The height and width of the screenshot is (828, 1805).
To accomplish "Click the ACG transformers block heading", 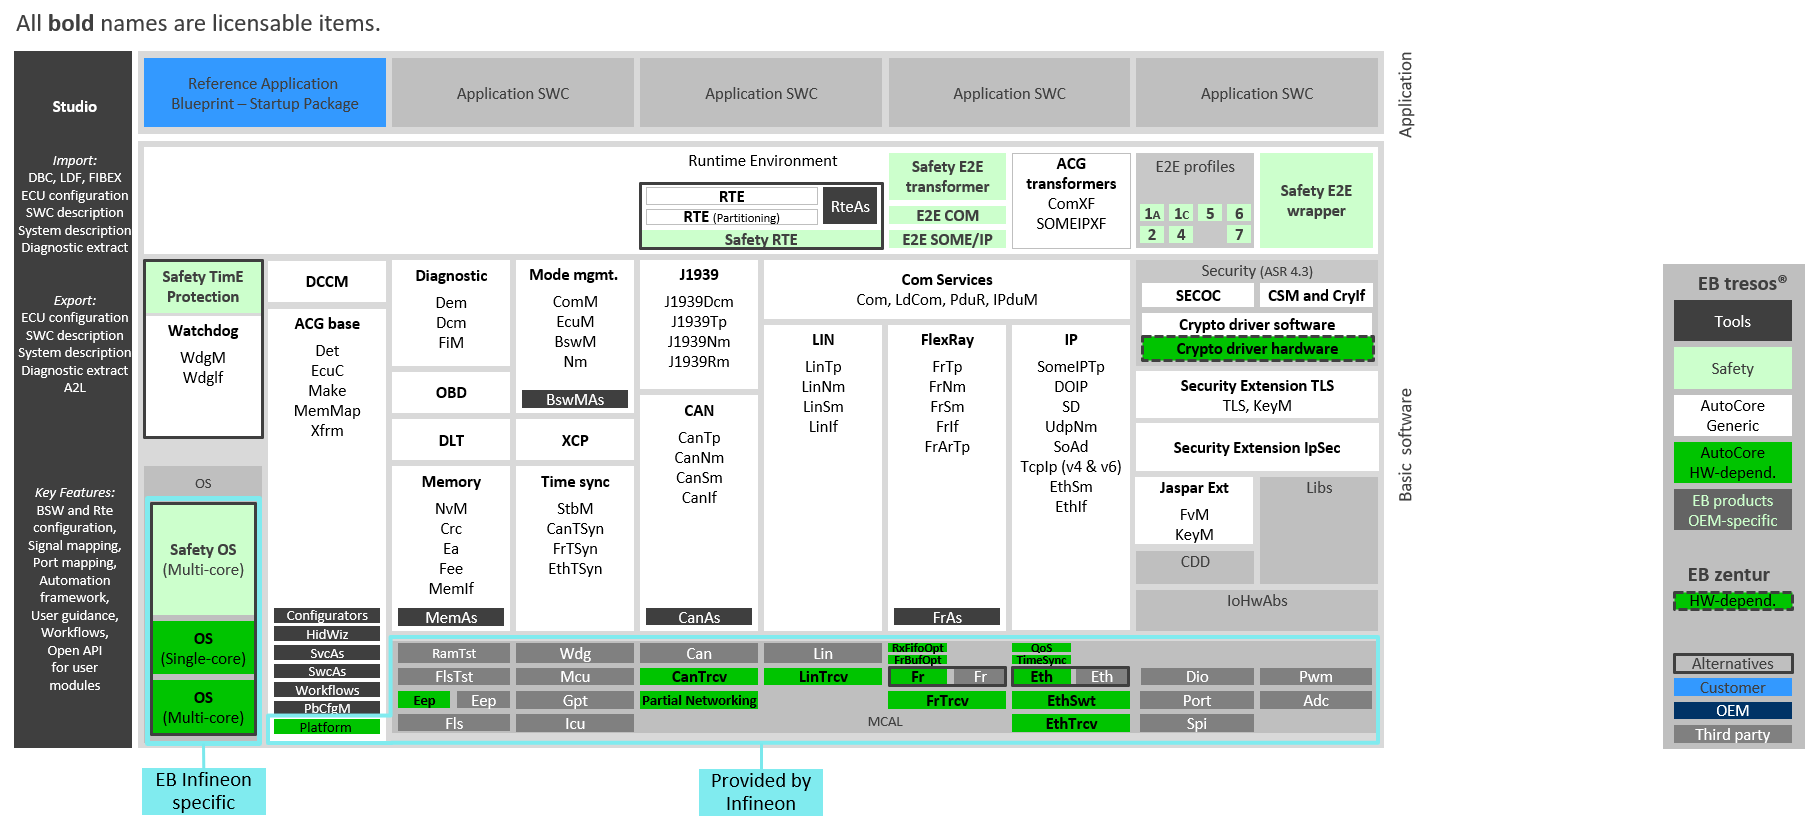I will click(x=1071, y=174).
